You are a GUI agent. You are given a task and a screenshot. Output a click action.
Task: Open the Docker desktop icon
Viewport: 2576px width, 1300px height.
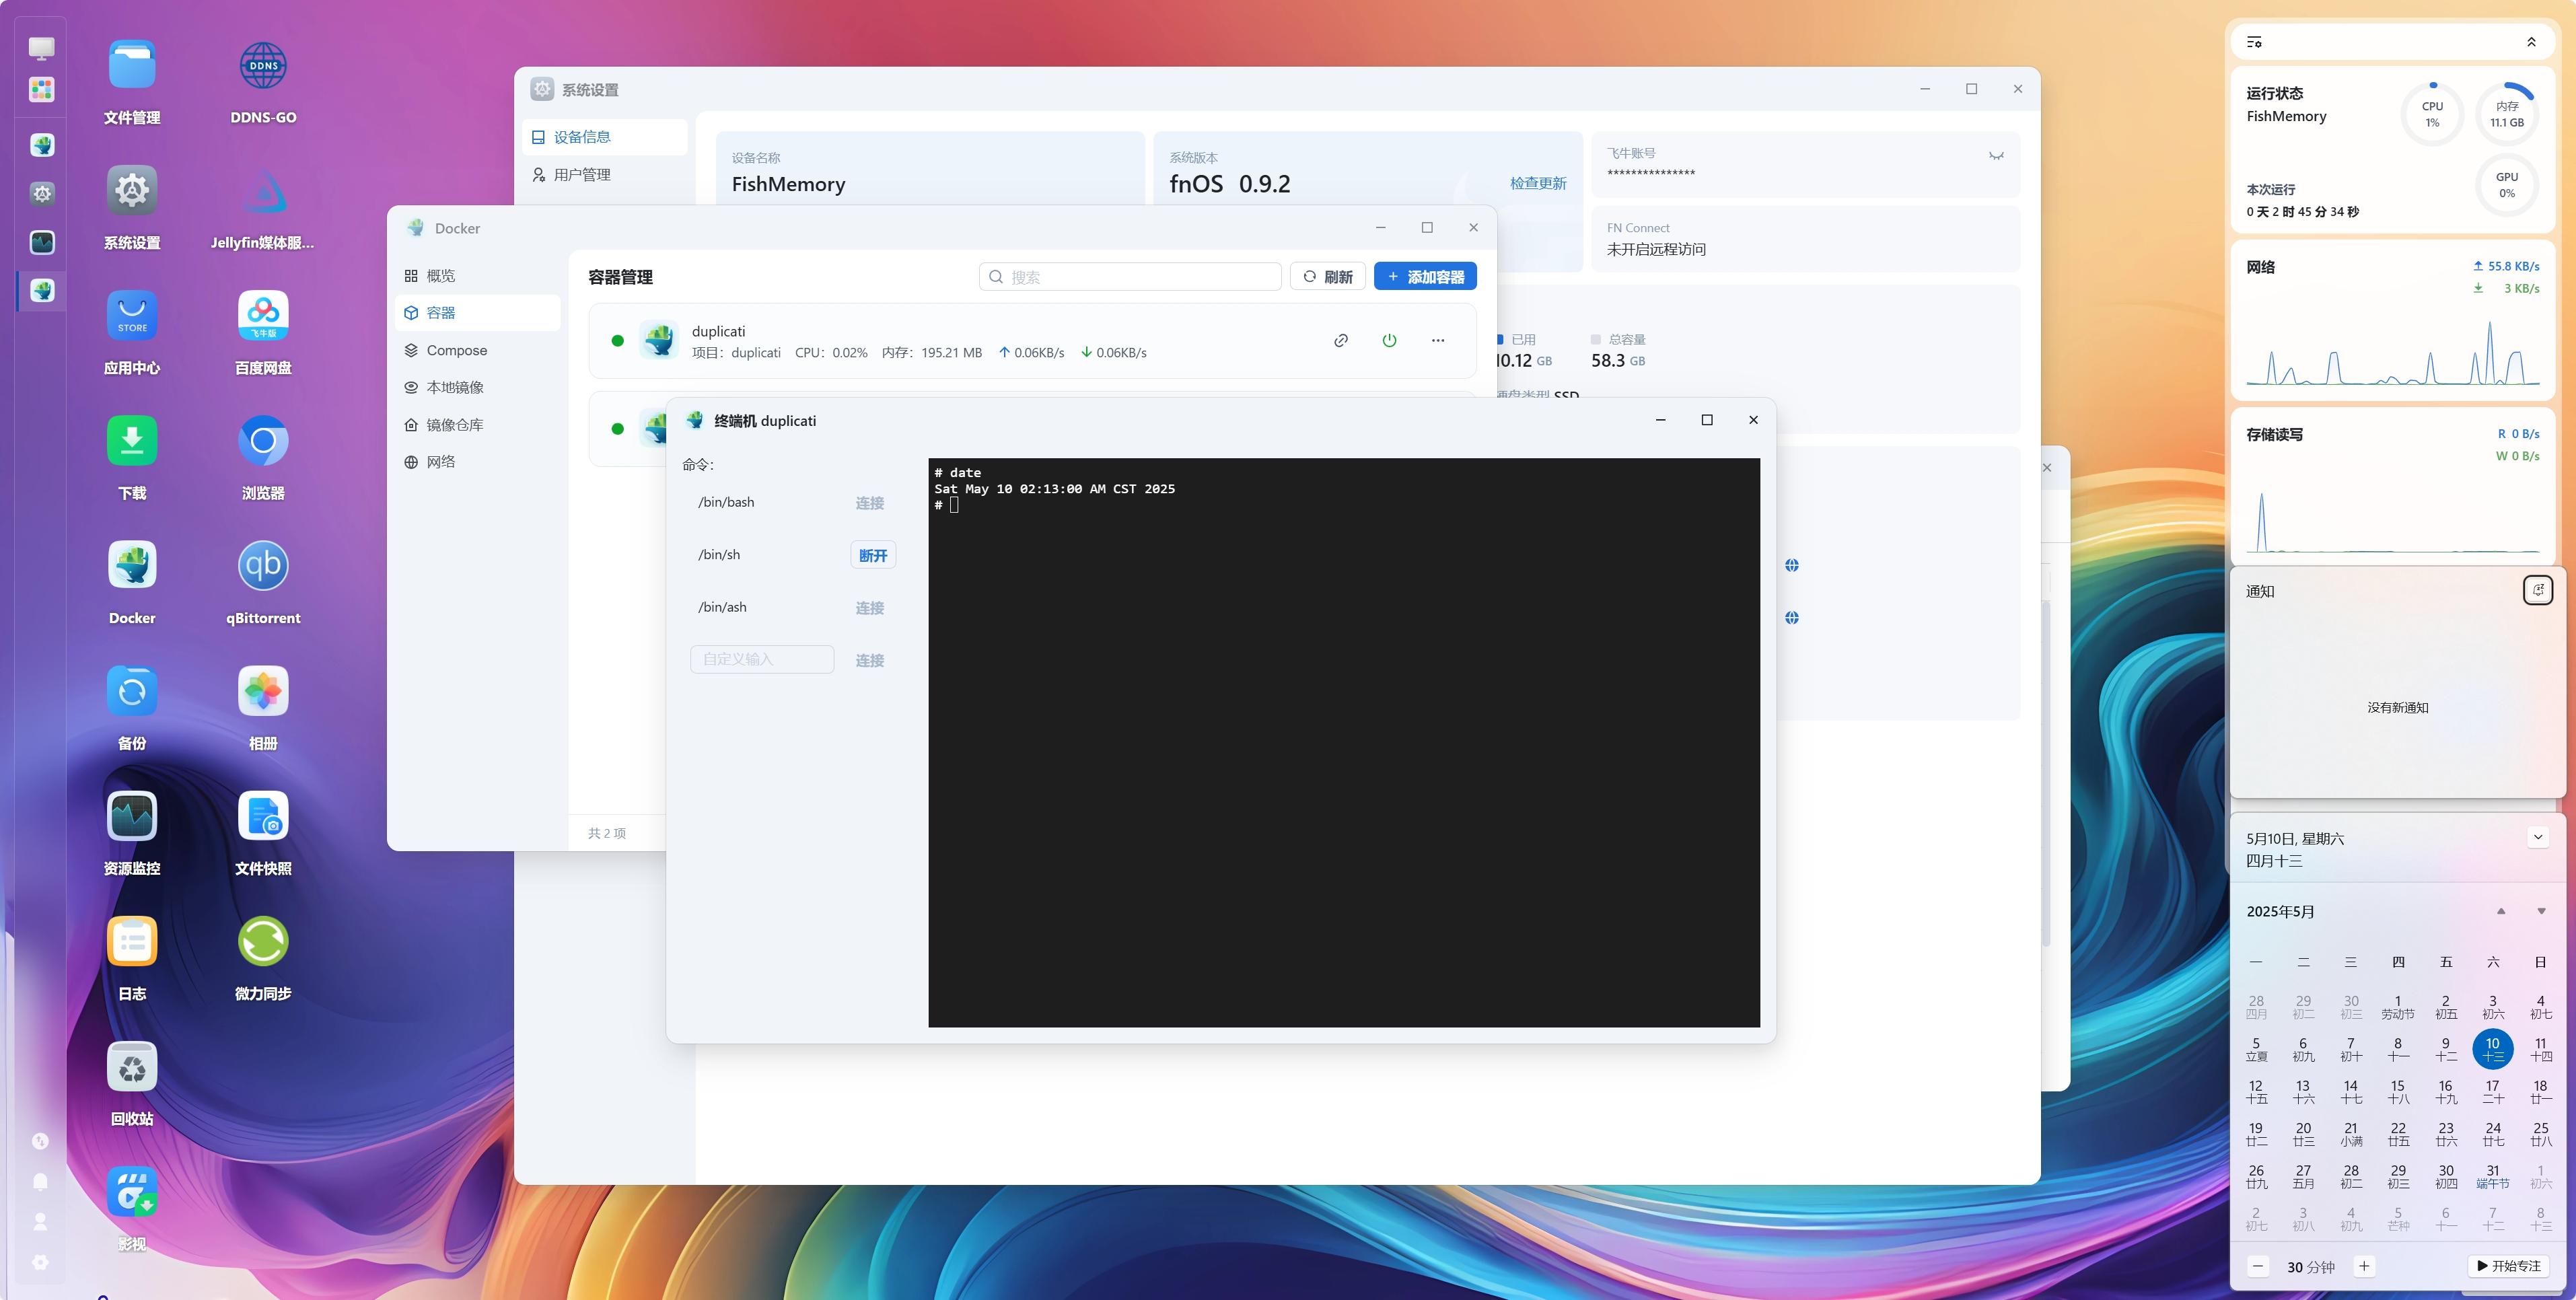132,566
